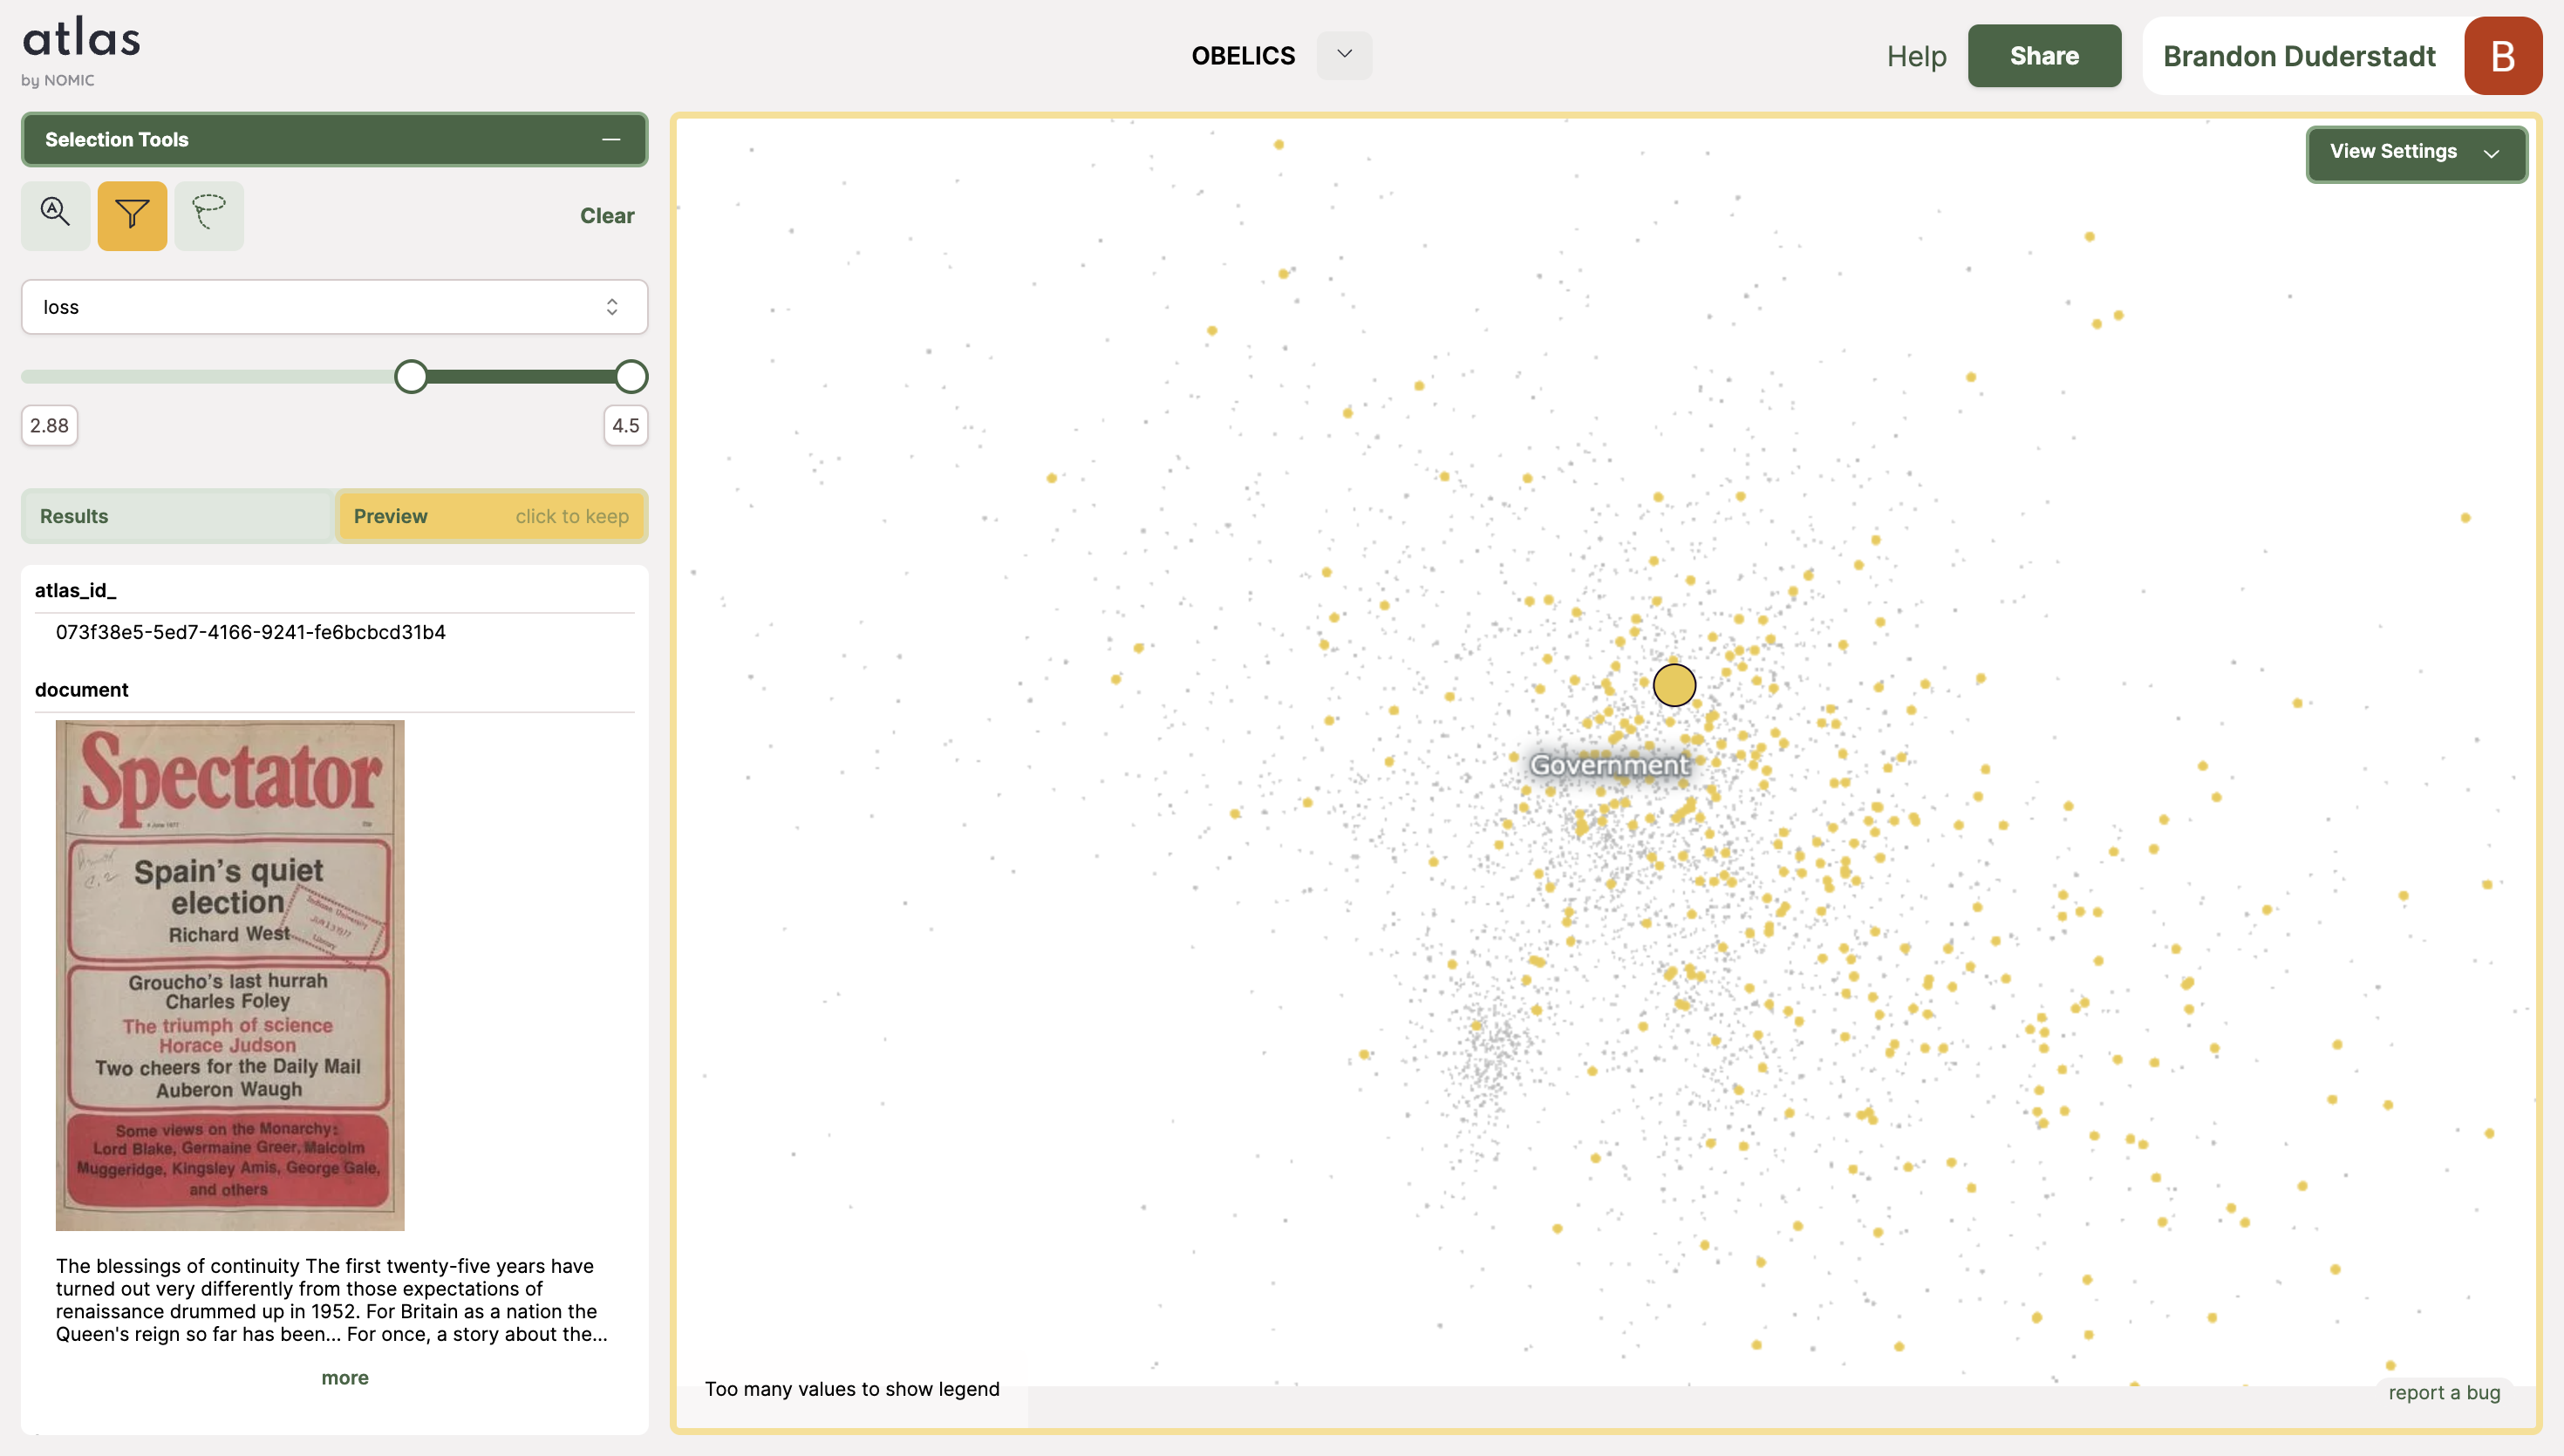This screenshot has height=1456, width=2564.
Task: Select the search magnifier selection tool
Action: (x=55, y=214)
